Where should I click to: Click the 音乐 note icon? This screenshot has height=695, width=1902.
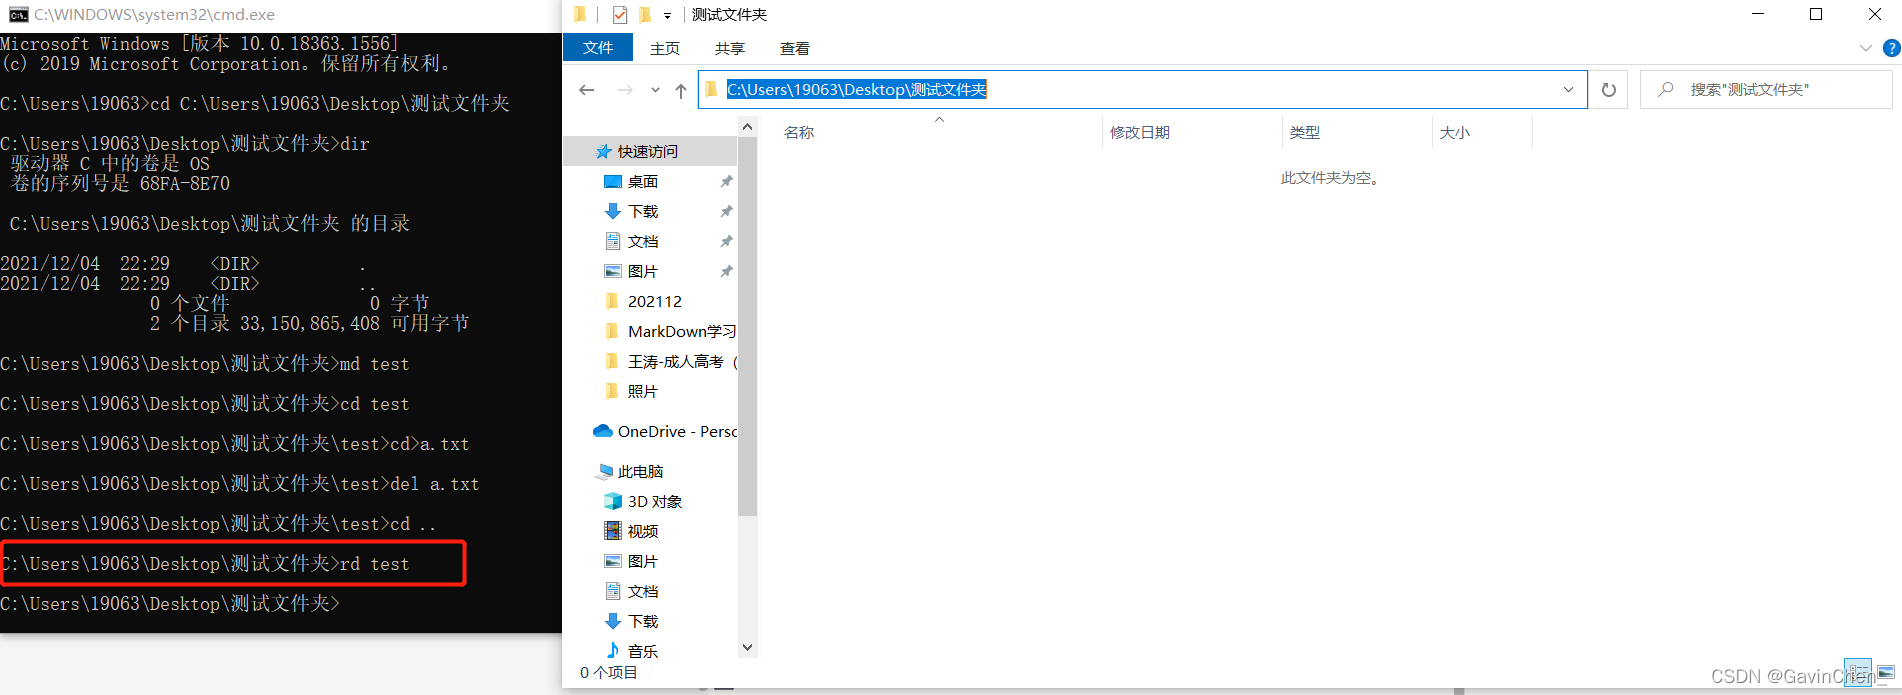tap(613, 650)
